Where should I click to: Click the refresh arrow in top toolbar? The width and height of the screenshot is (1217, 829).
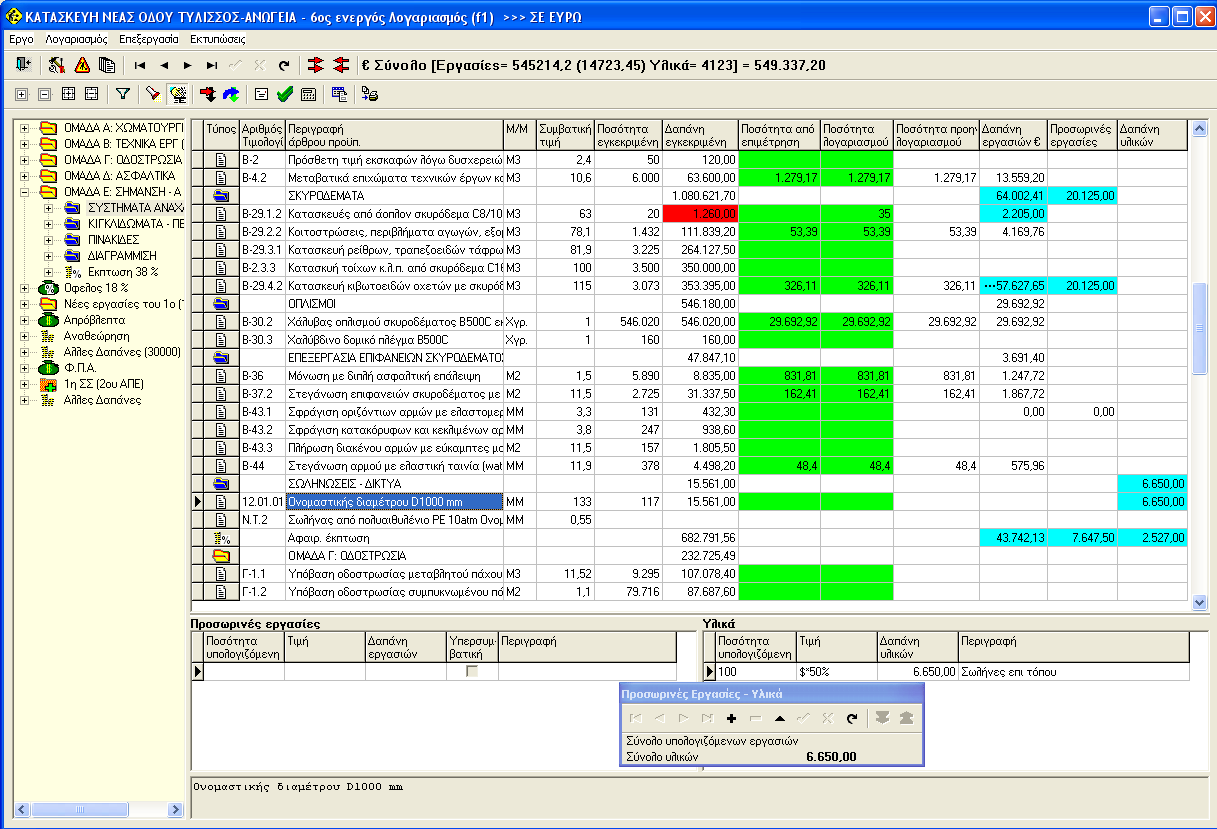(x=284, y=65)
